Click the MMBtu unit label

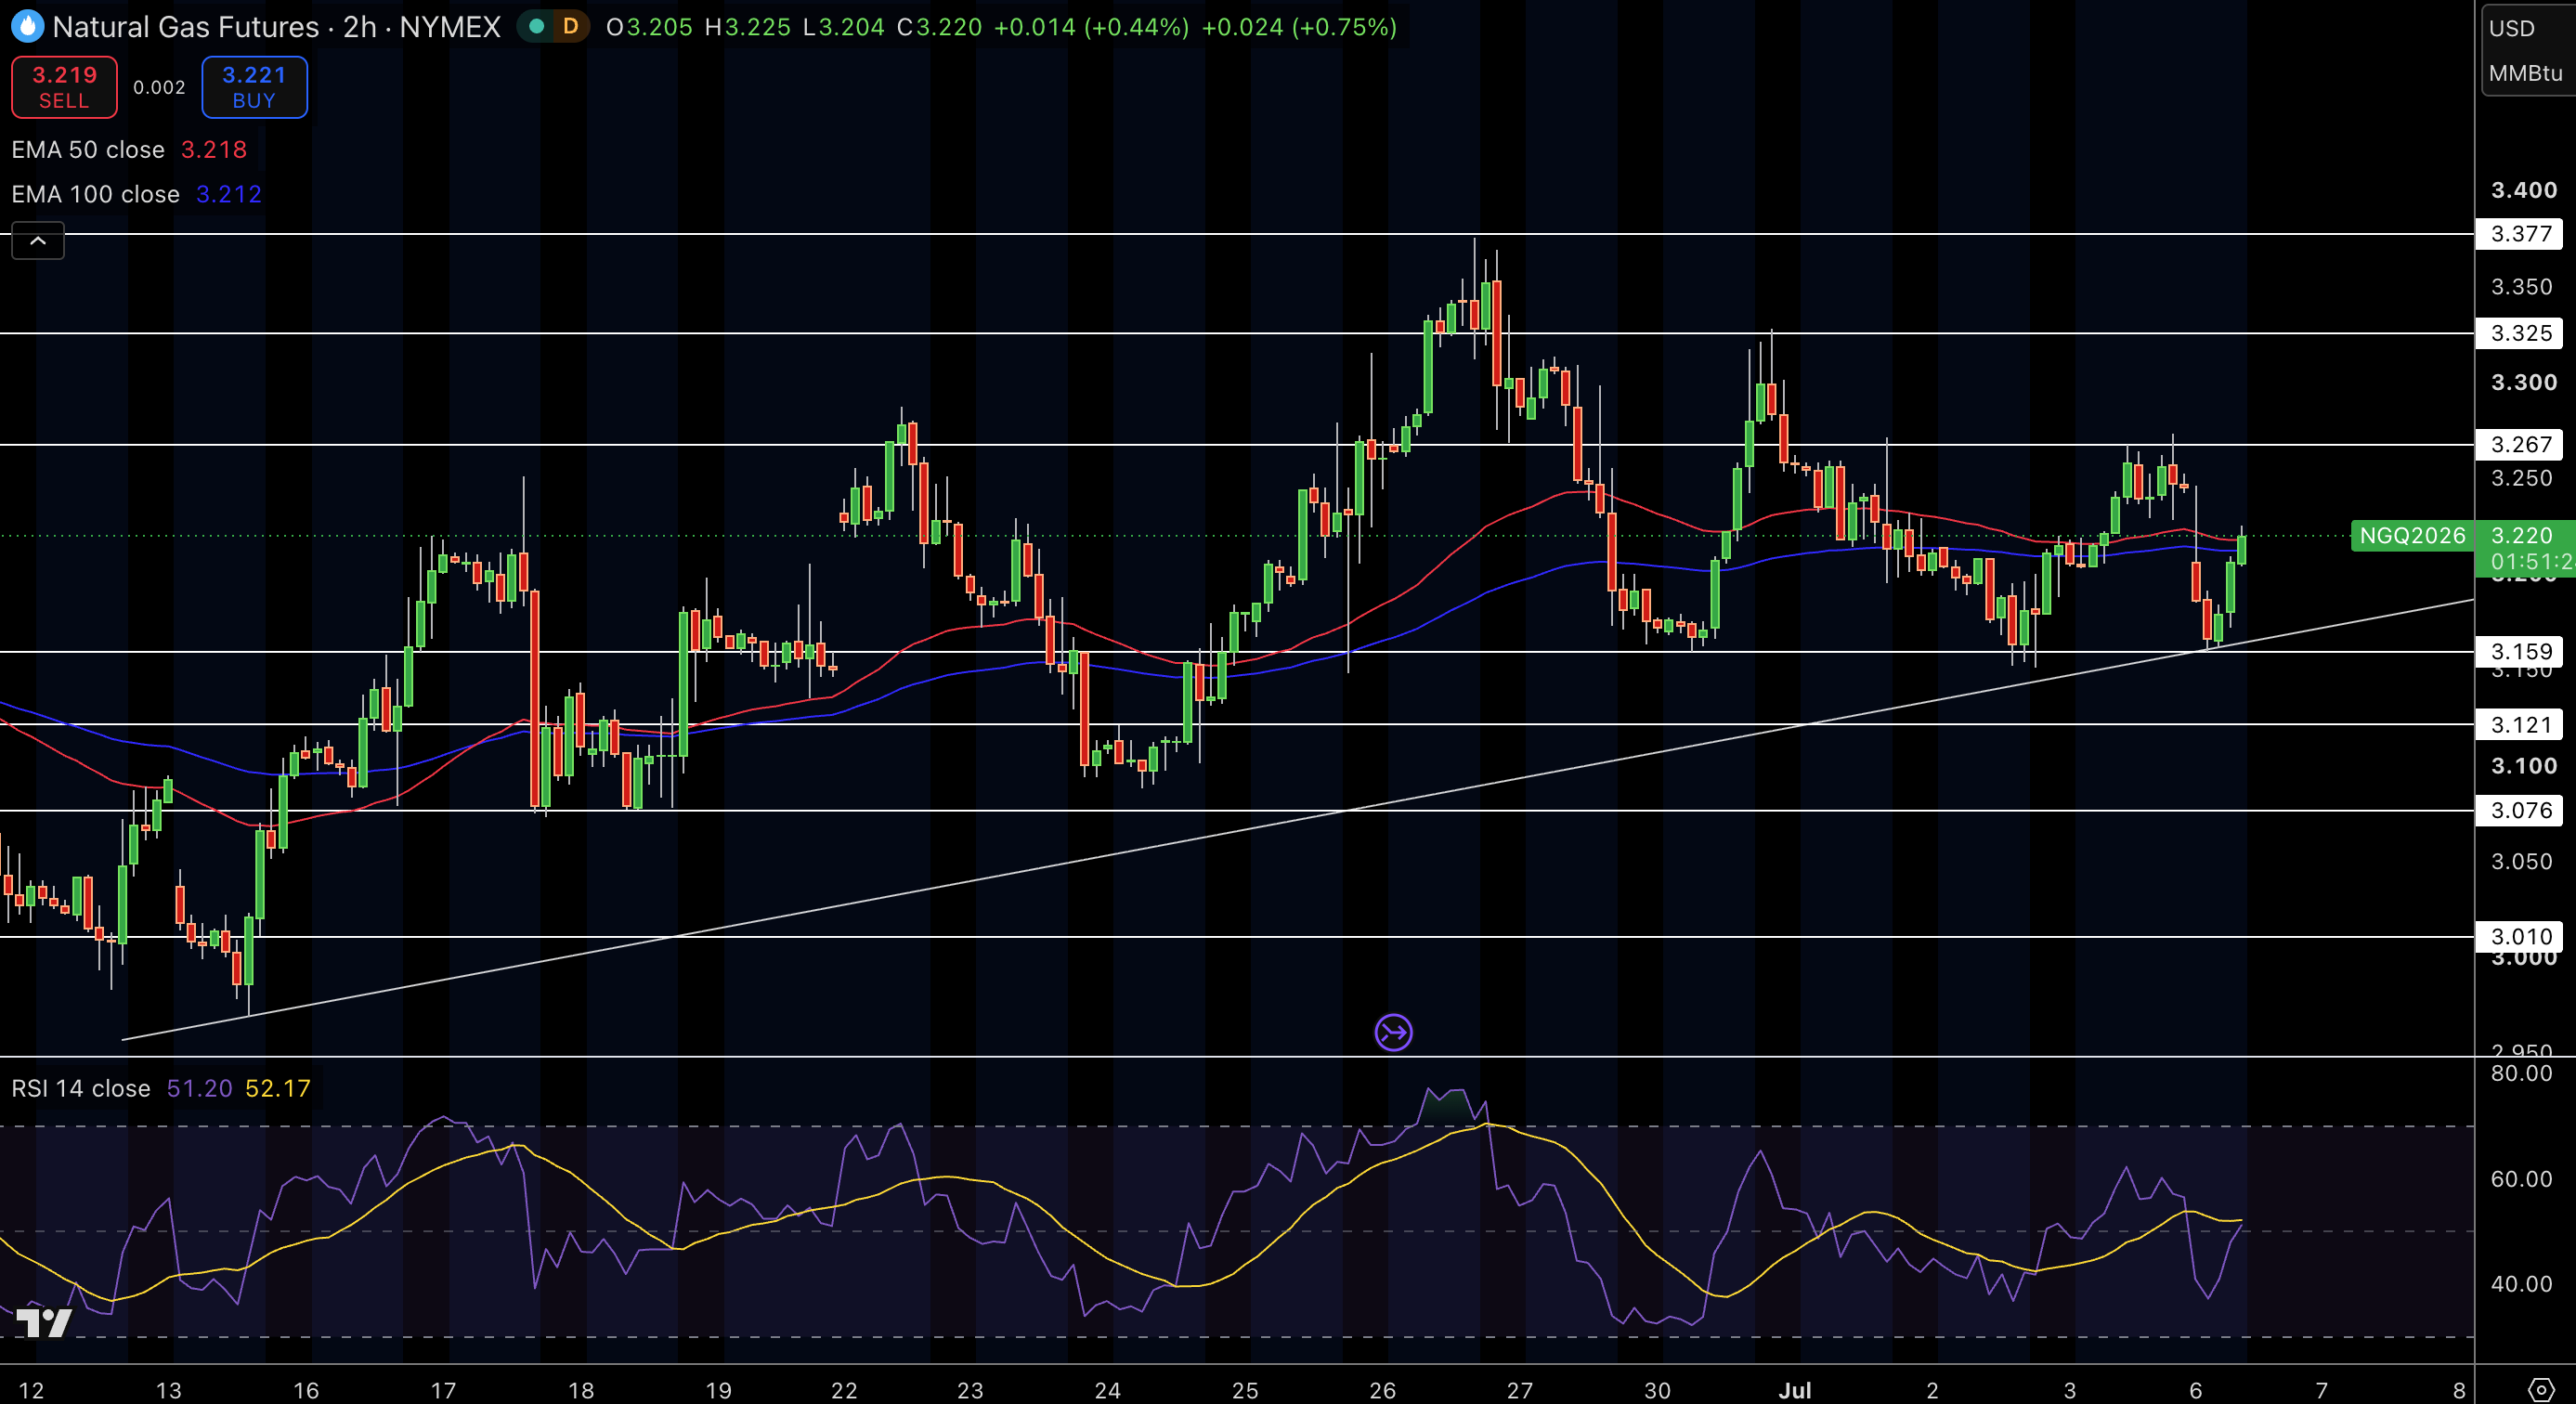(x=2525, y=73)
